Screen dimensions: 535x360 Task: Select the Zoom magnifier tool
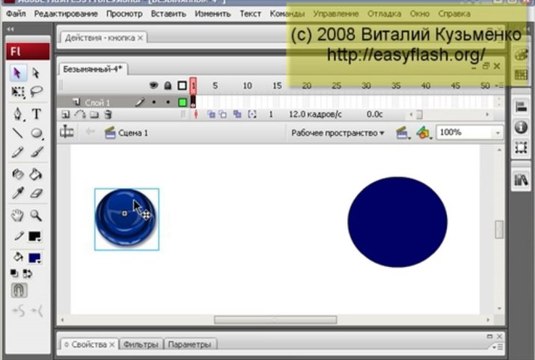[x=35, y=215]
